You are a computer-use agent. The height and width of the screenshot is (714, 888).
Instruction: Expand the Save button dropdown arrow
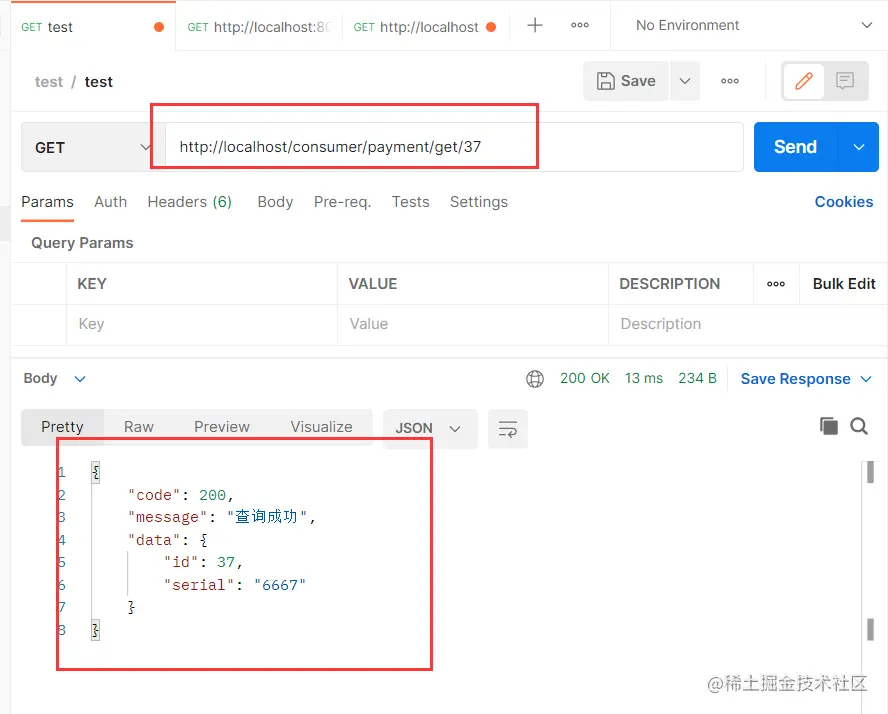point(685,81)
